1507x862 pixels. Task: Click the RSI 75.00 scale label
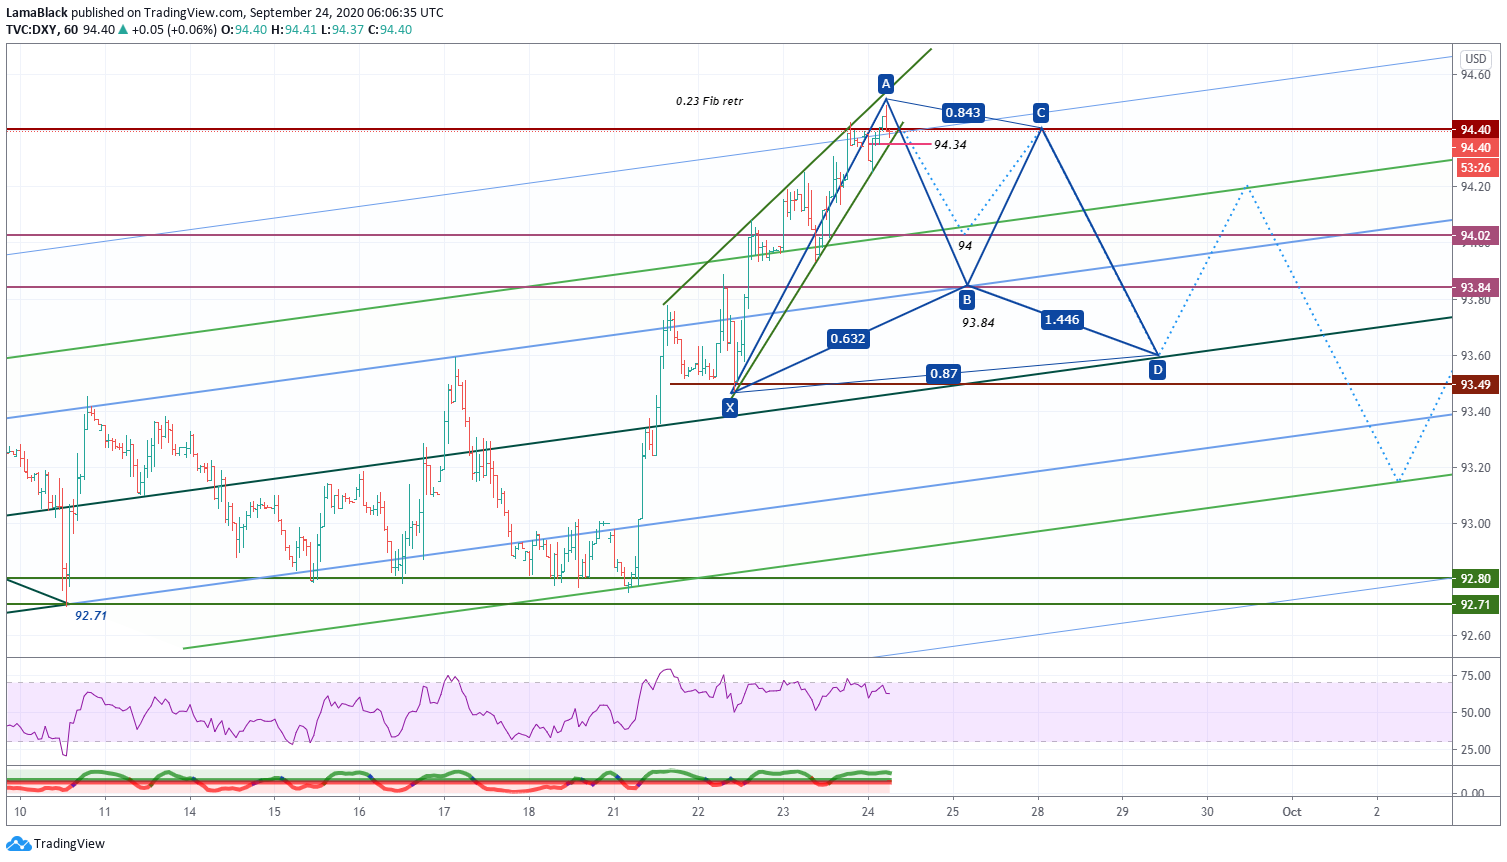[x=1476, y=677]
